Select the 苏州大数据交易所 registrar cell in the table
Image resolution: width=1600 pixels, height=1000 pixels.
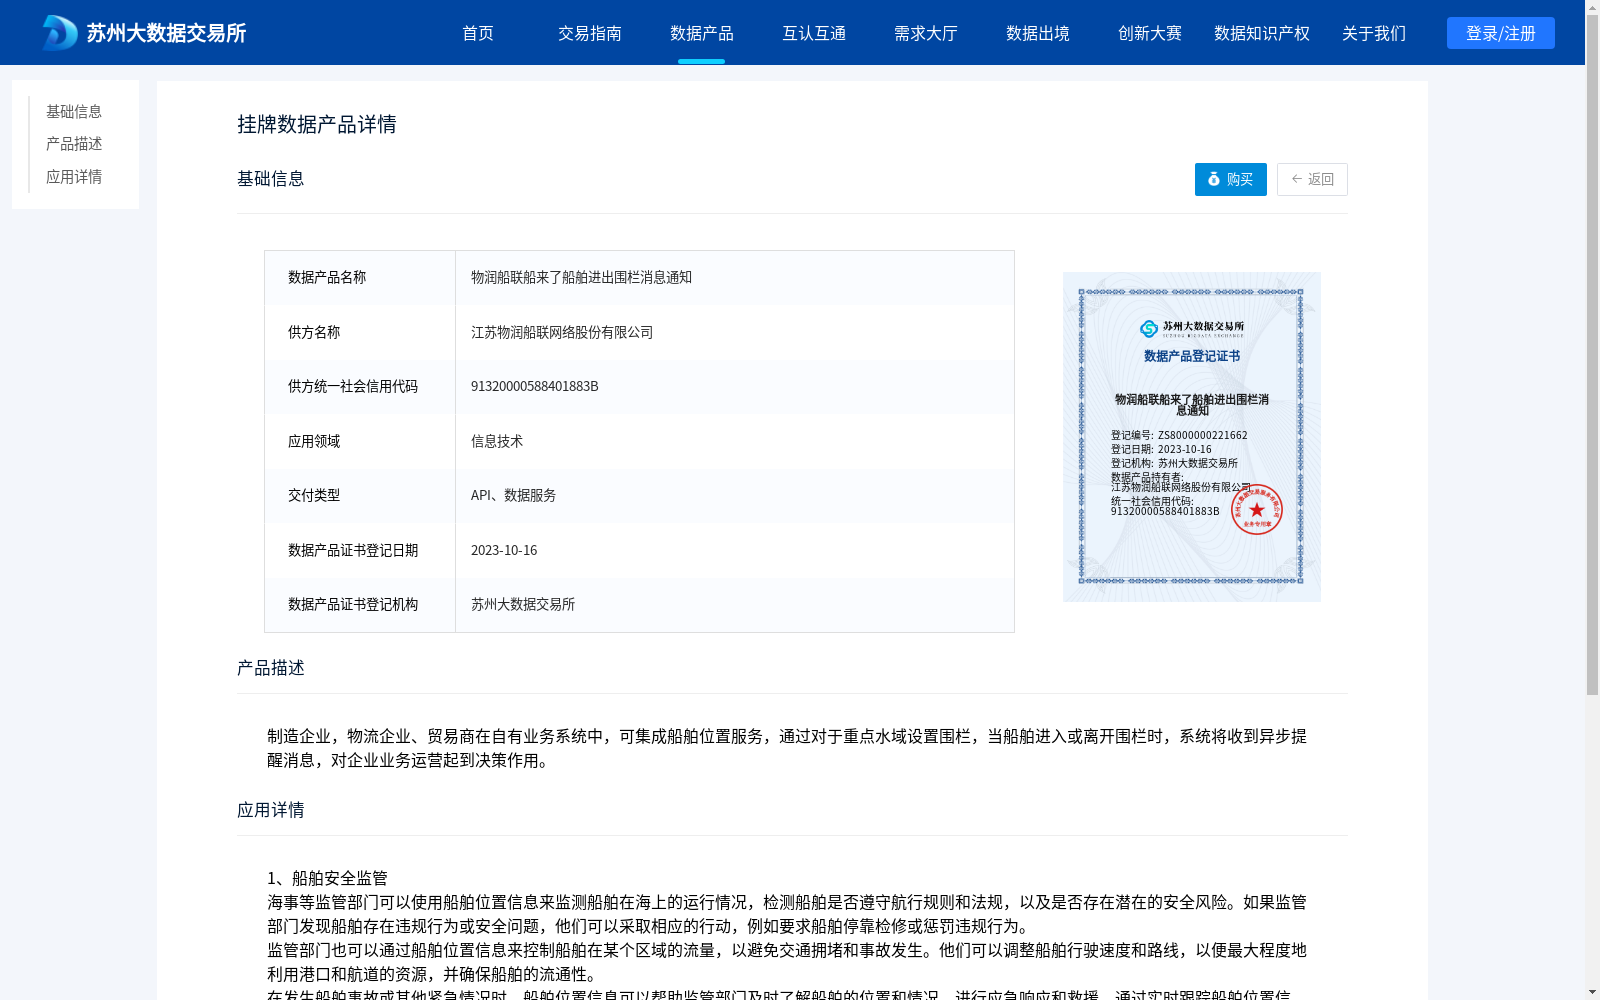(x=735, y=604)
